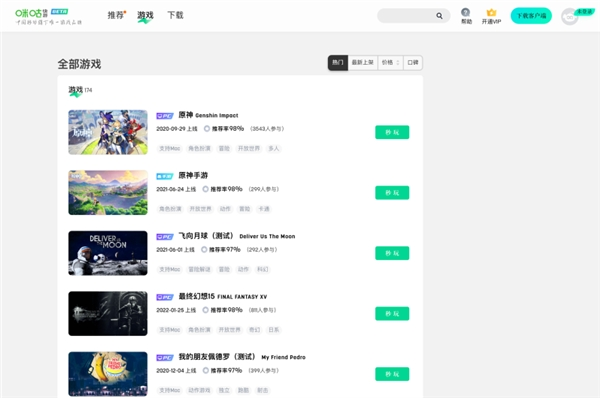Screen dimensions: 600x398
Task: Select the 口碑 sort option
Action: click(412, 63)
